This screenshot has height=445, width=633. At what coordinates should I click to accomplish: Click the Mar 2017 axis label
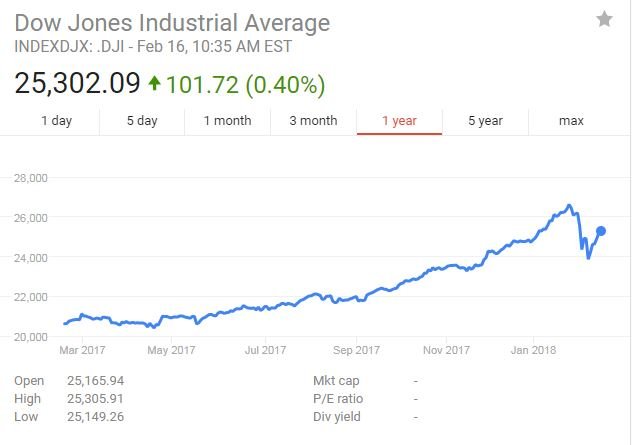[x=82, y=350]
